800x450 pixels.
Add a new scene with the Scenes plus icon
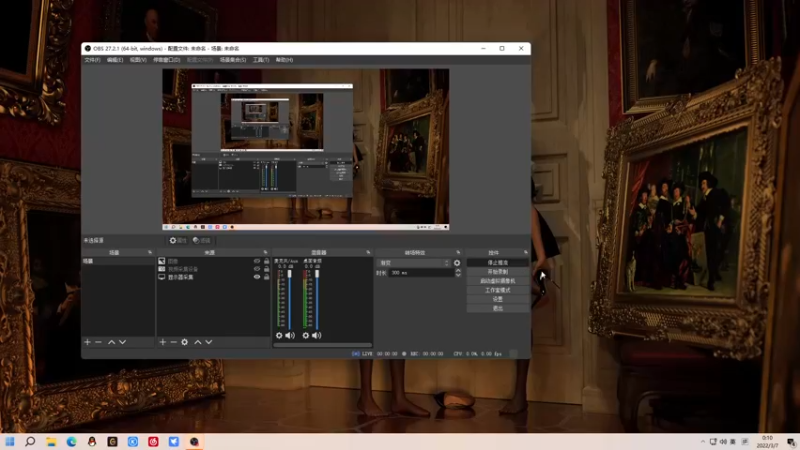tap(87, 342)
